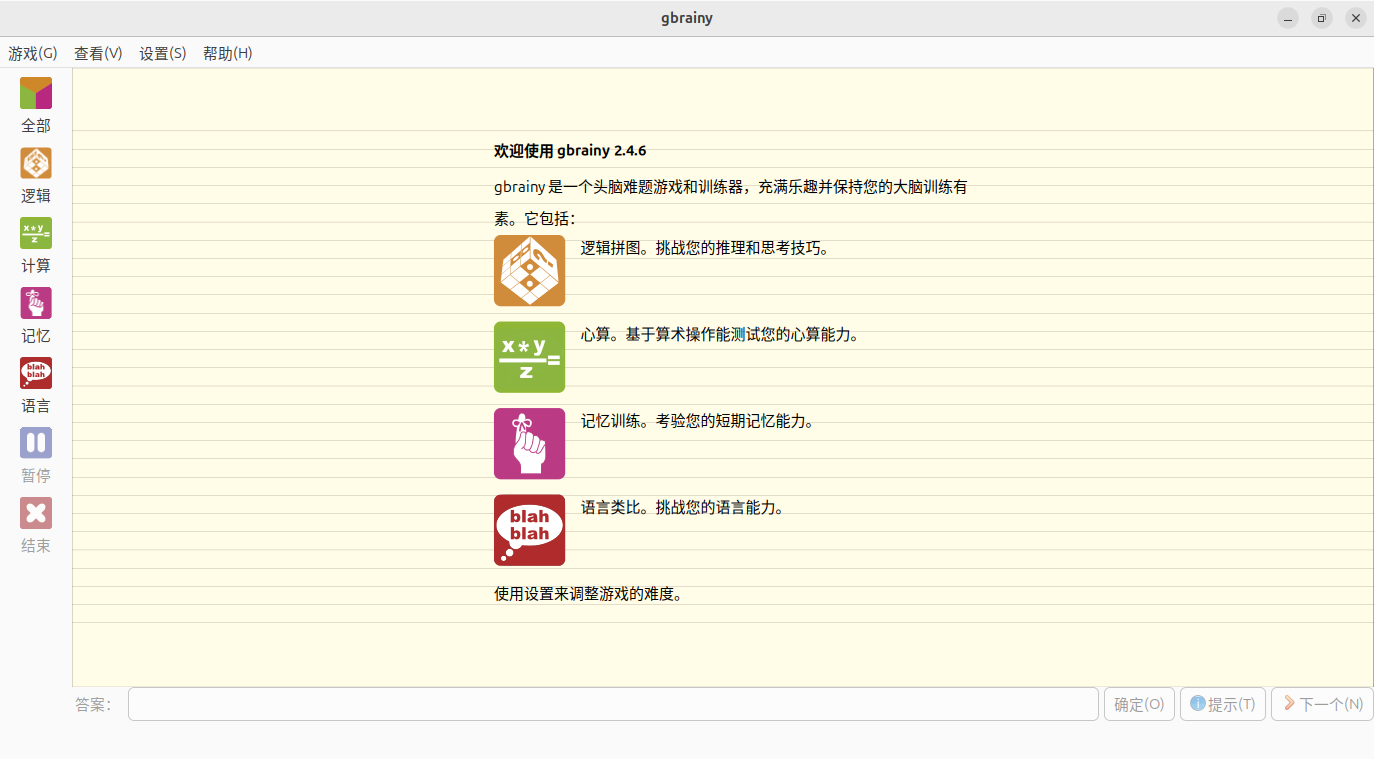The height and width of the screenshot is (759, 1374).
Task: Click the text 使用设置来调整游戏的难度。
Action: click(x=590, y=594)
